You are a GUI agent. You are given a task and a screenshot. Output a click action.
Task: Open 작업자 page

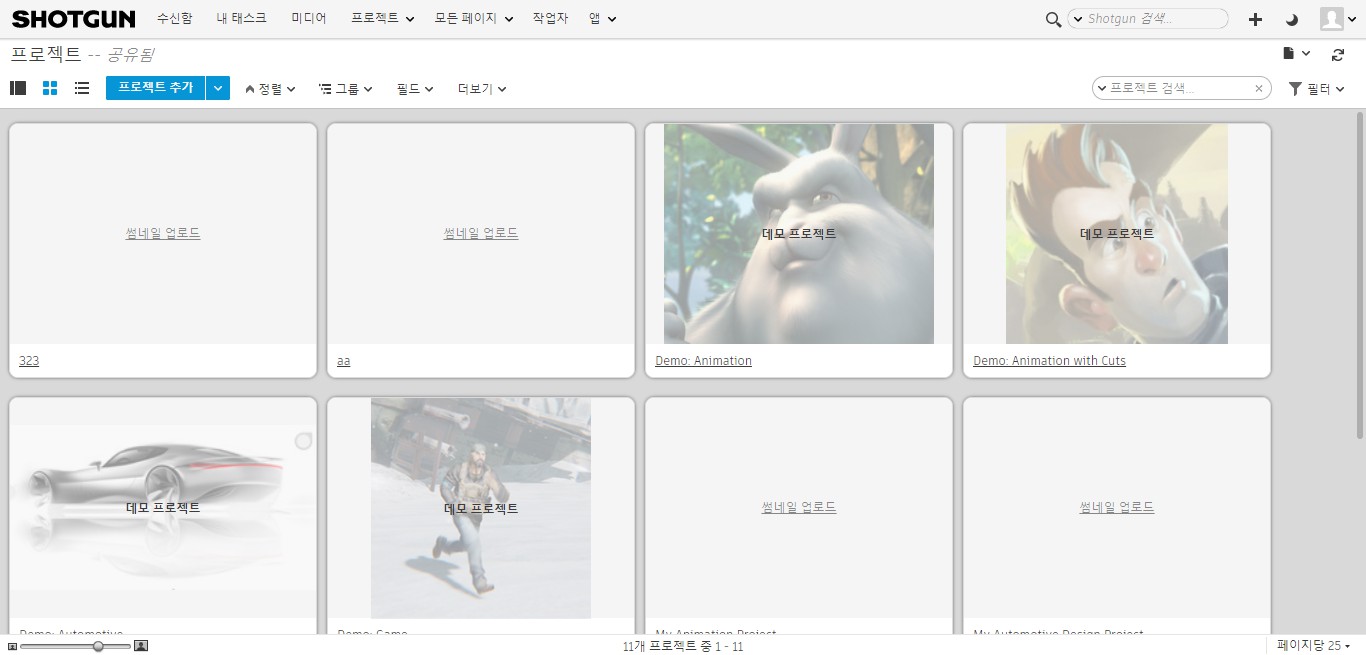[x=550, y=19]
